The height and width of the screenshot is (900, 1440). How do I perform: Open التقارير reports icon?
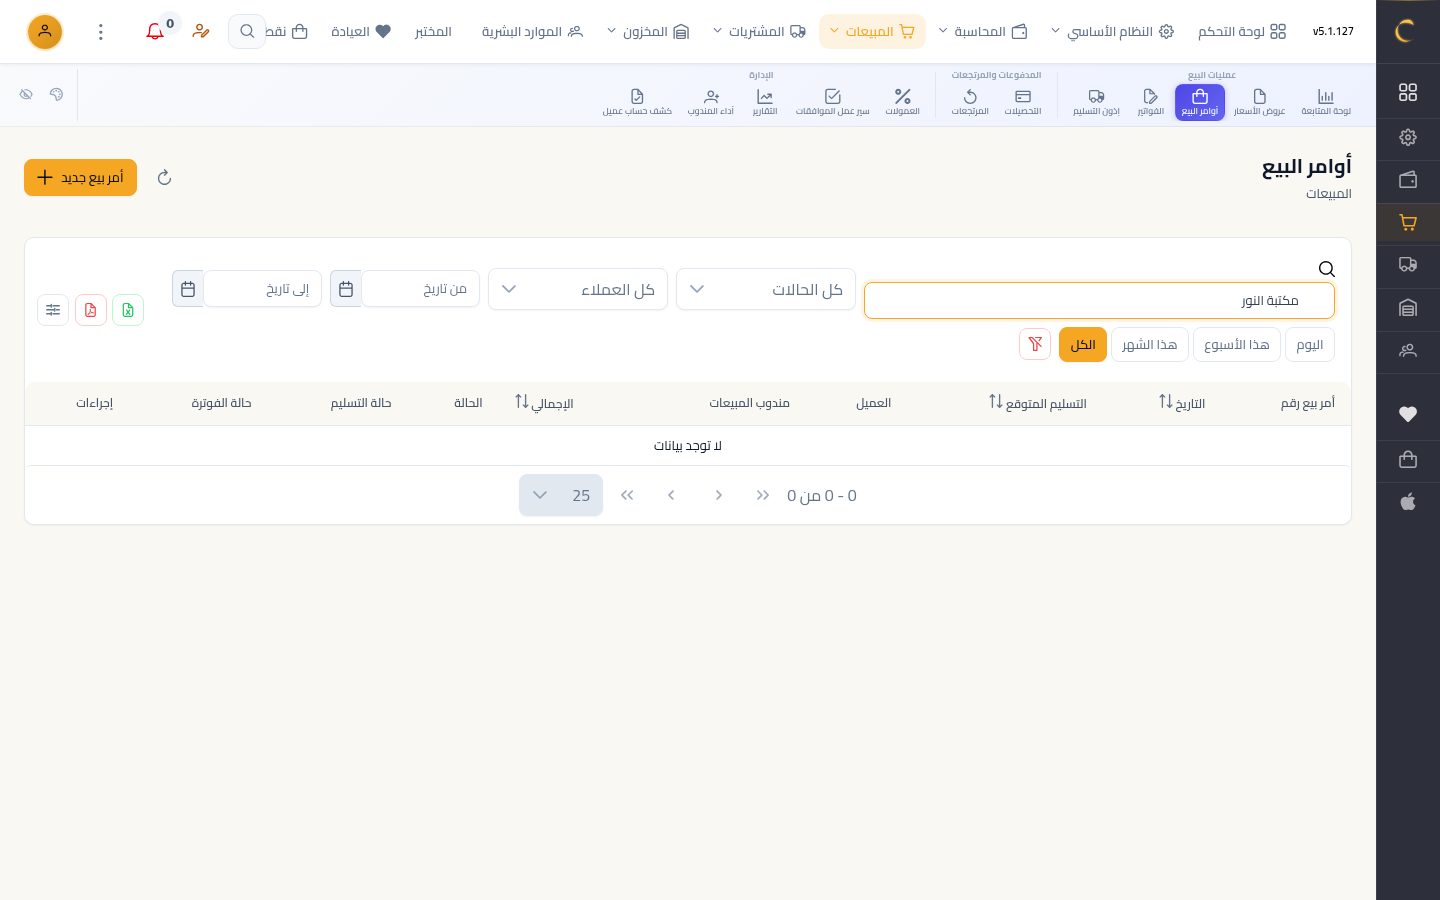tap(765, 102)
